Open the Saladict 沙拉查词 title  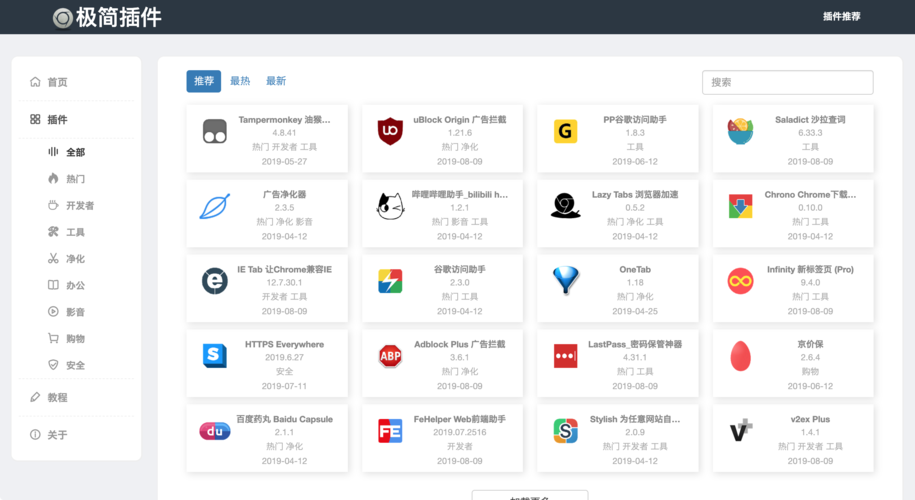[x=810, y=120]
